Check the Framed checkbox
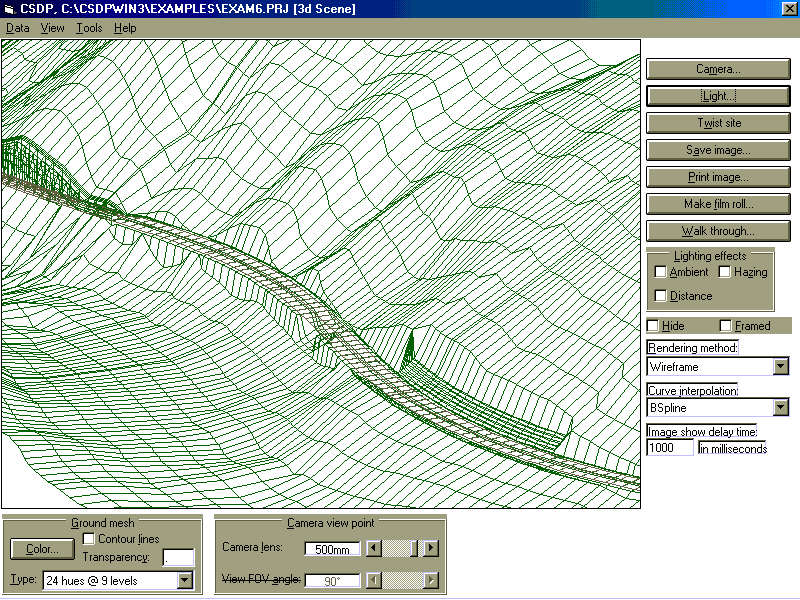Screen dimensions: 800x600 (x=726, y=326)
